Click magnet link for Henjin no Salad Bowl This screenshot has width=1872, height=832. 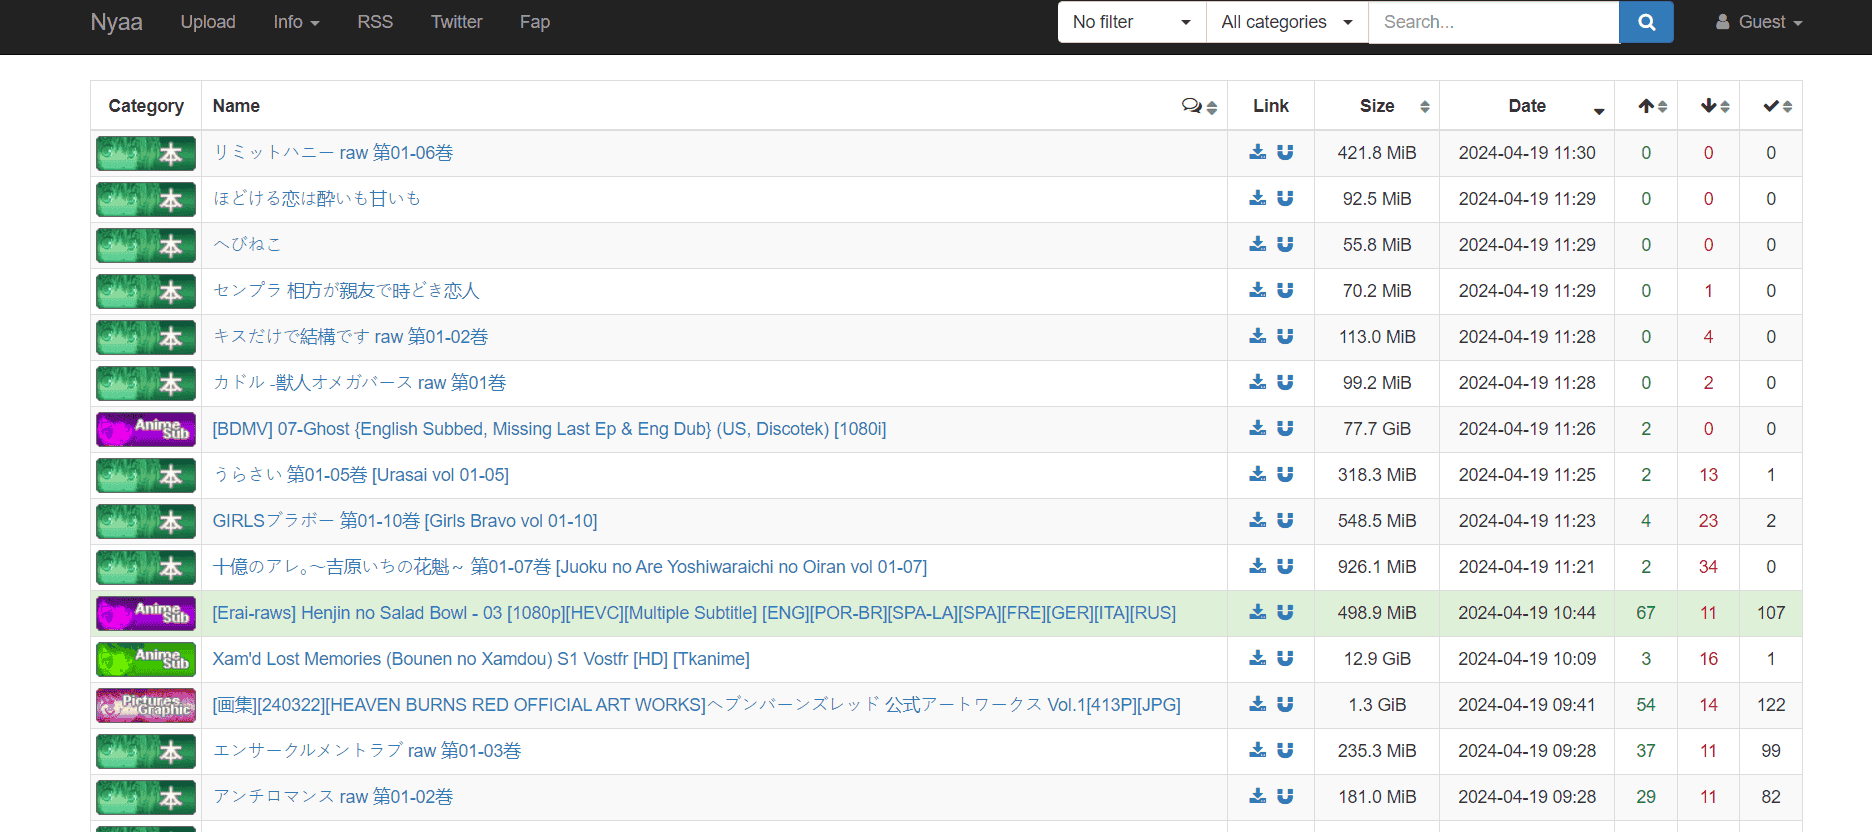(x=1285, y=612)
